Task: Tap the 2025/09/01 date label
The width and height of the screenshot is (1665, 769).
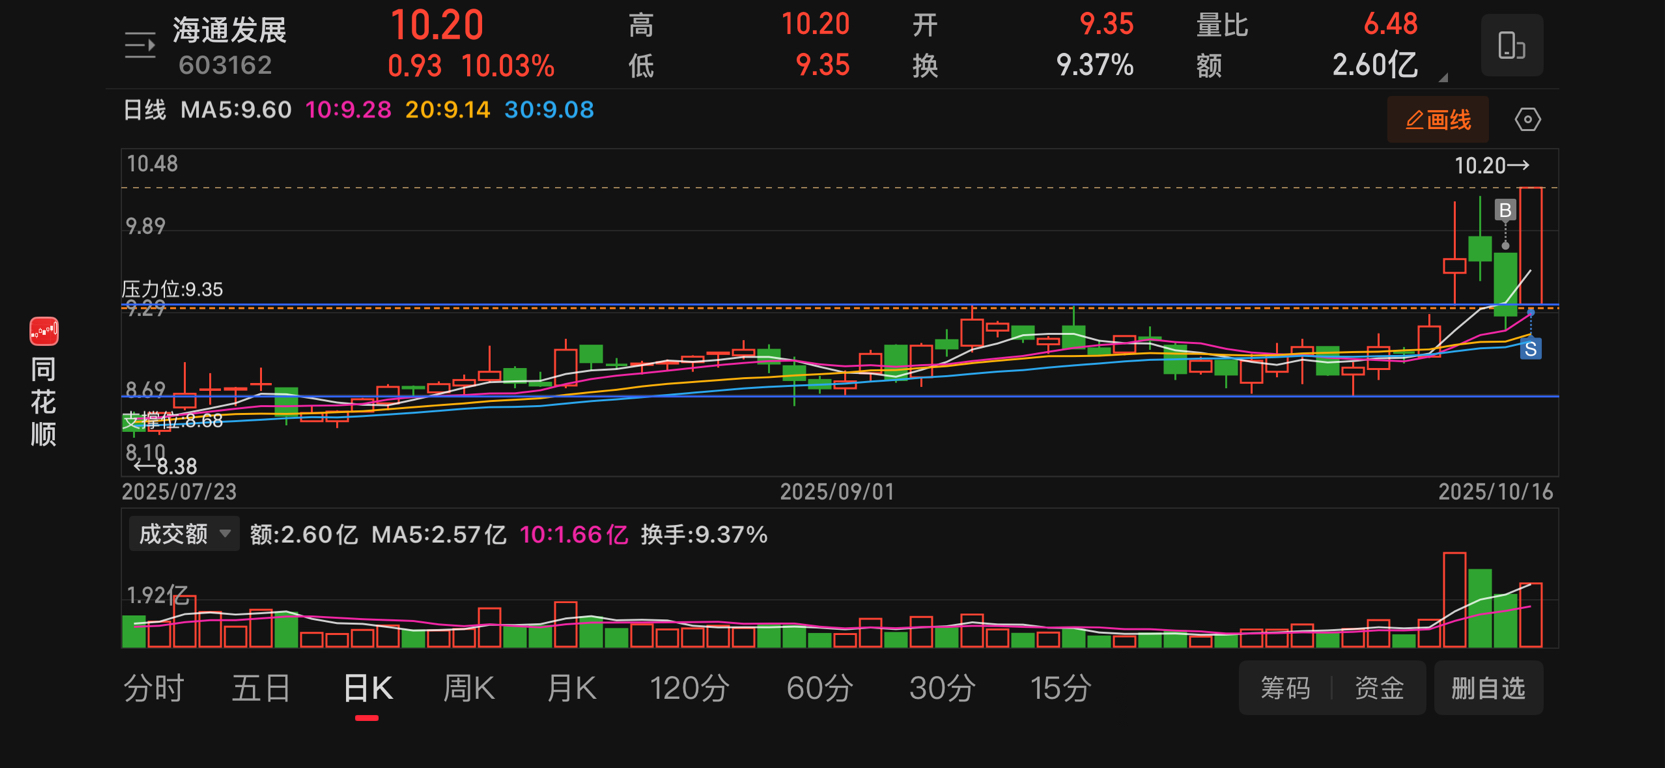Action: pyautogui.click(x=837, y=492)
